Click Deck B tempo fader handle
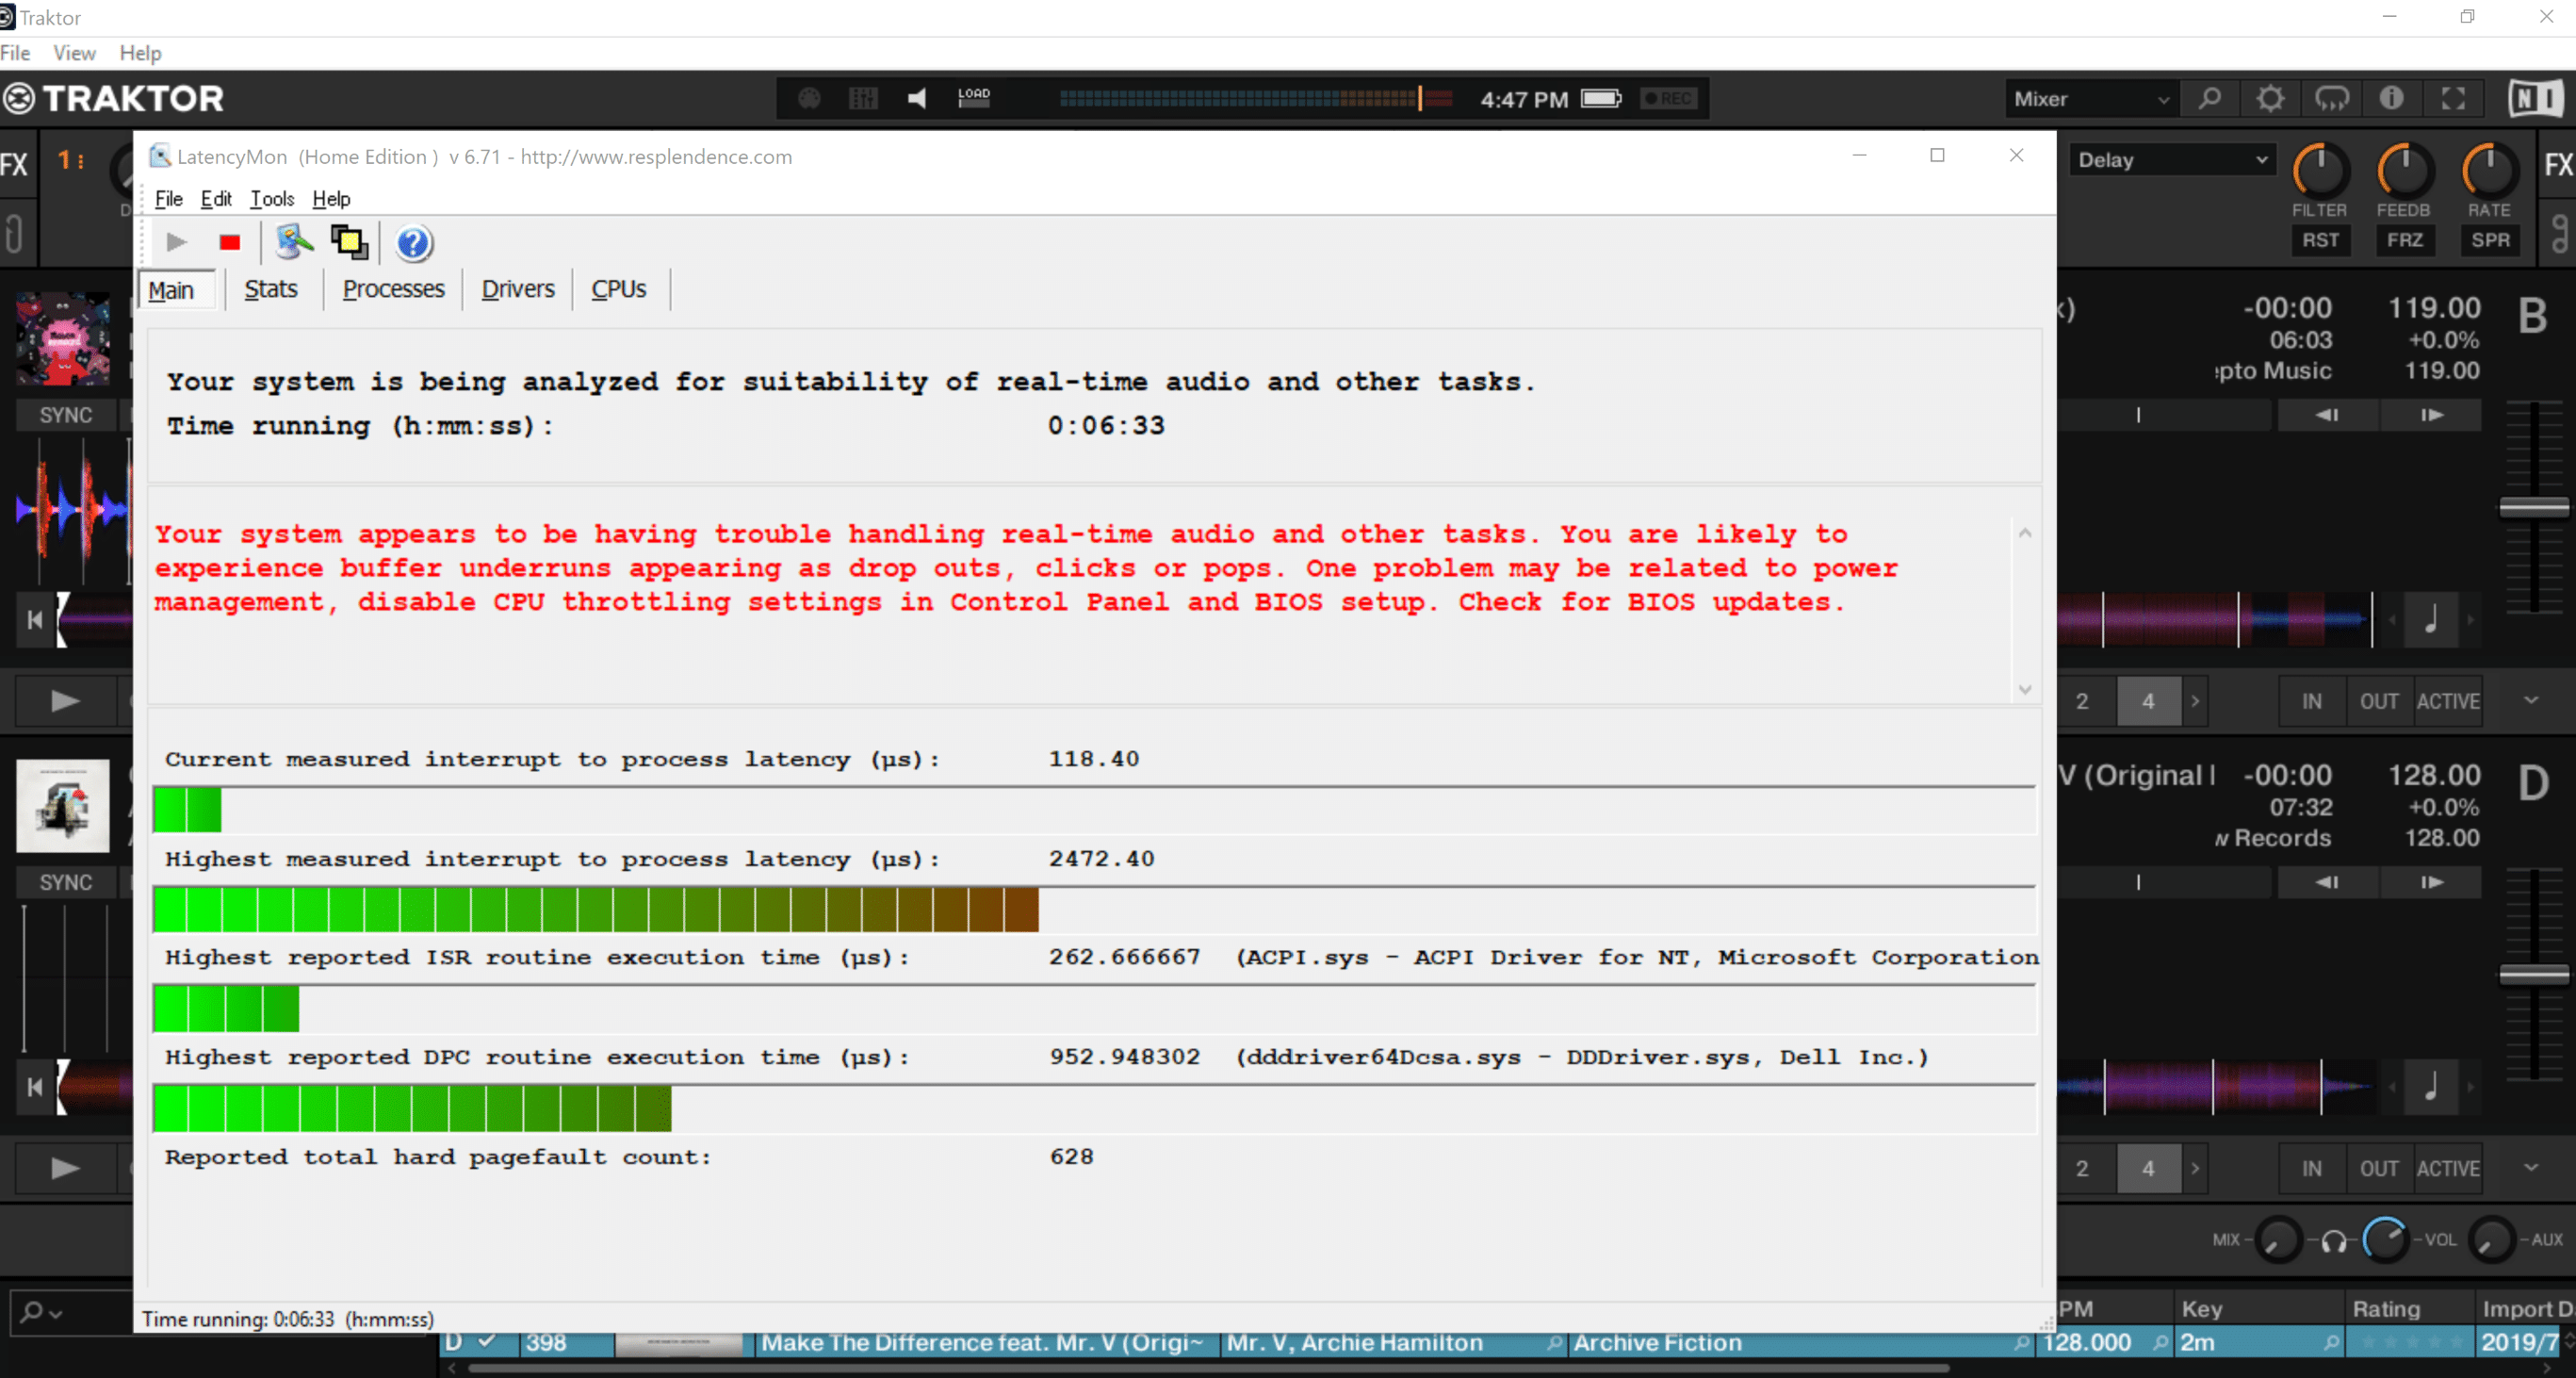The image size is (2576, 1378). pos(2534,508)
